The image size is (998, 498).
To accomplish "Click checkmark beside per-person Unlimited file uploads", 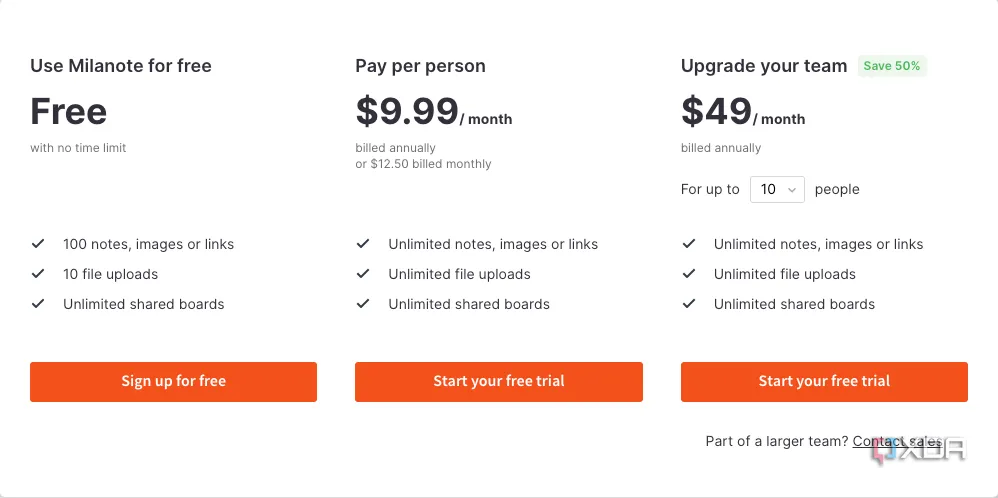I will pyautogui.click(x=363, y=274).
